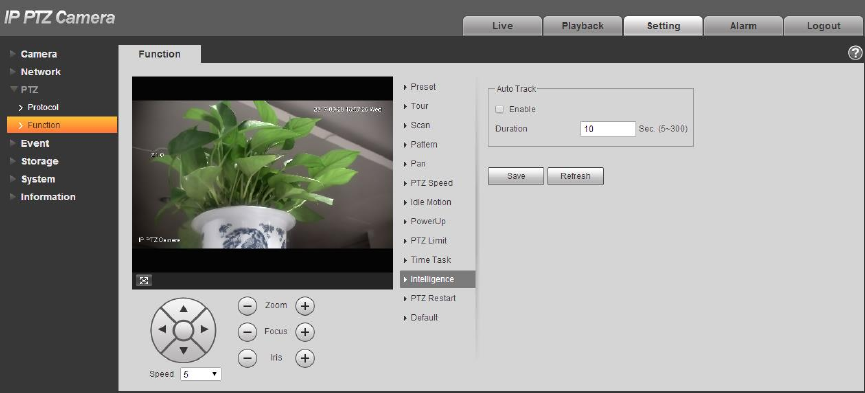Tilt camera down with the down arrow
This screenshot has height=393, width=865.
pos(184,350)
